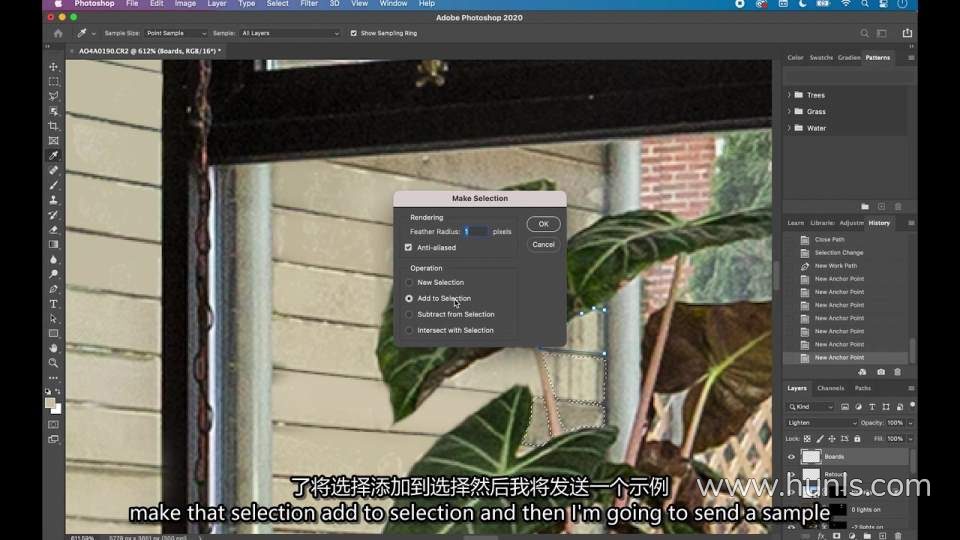This screenshot has height=540, width=960.
Task: Select the Blur tool
Action: (54, 260)
